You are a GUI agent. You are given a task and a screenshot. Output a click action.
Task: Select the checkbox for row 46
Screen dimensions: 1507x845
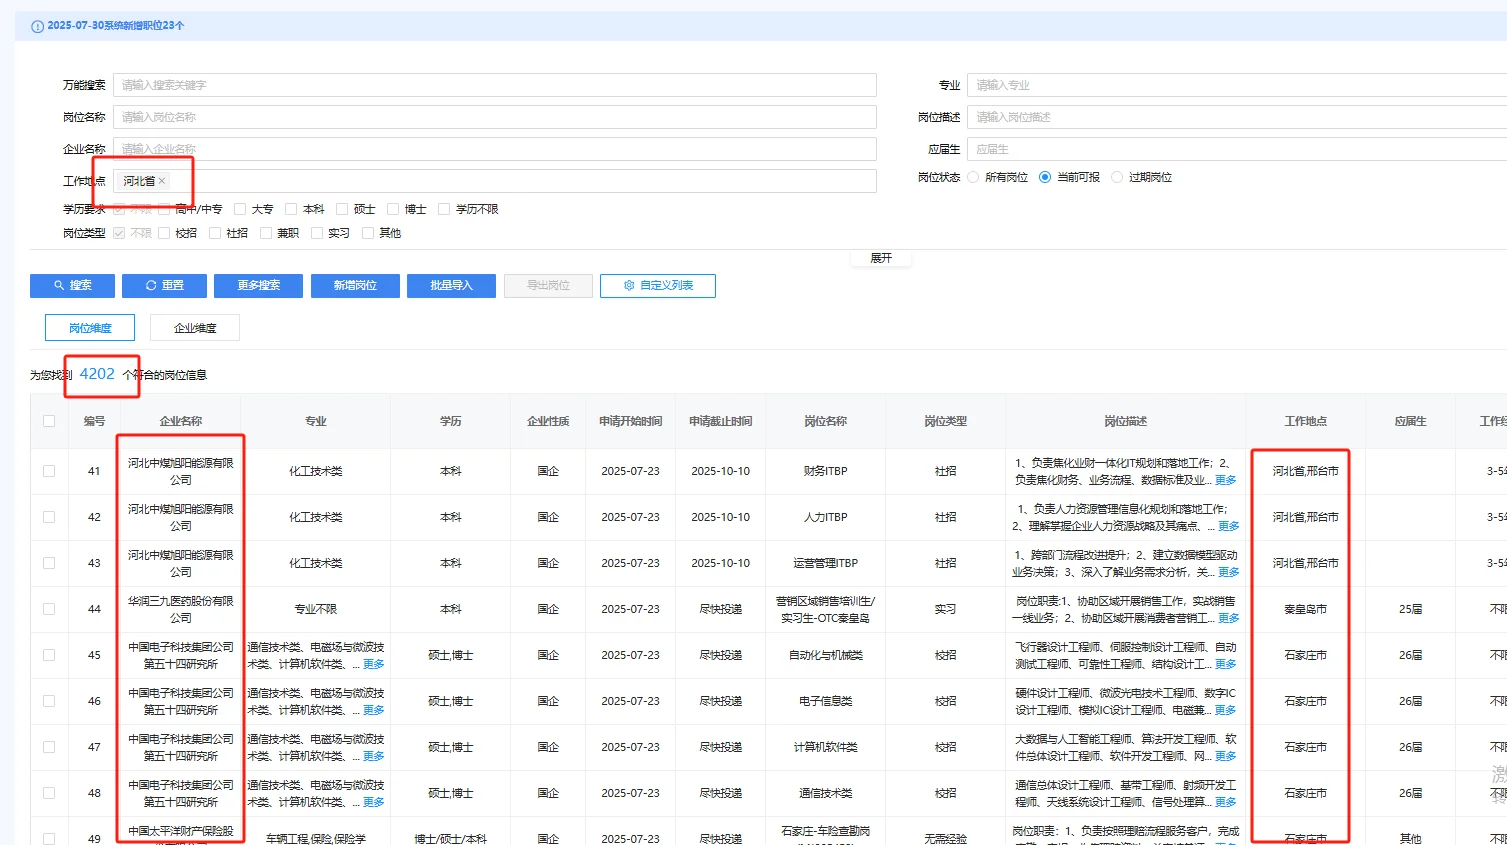pyautogui.click(x=49, y=701)
